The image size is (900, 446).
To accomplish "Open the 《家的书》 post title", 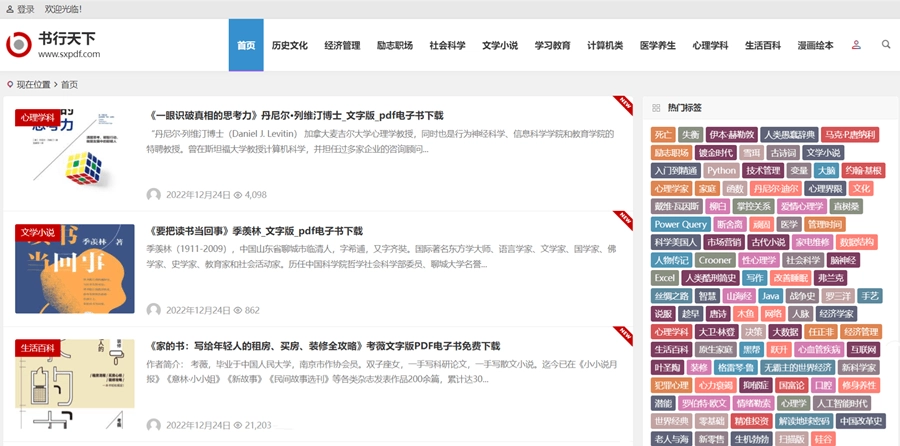I will point(324,346).
